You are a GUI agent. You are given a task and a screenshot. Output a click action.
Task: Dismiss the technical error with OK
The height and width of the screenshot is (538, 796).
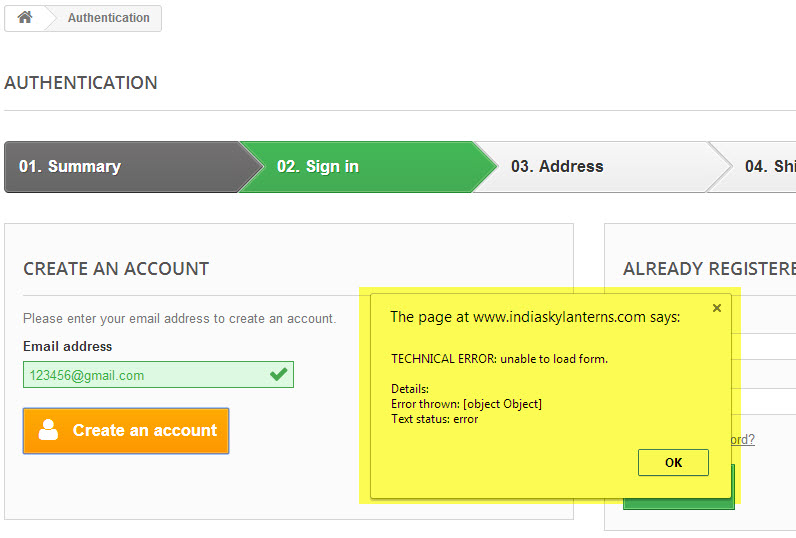pyautogui.click(x=673, y=462)
